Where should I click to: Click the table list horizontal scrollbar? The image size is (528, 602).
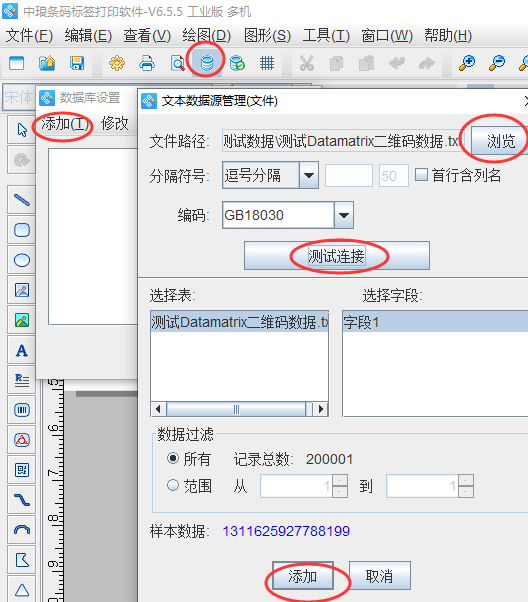click(x=240, y=409)
